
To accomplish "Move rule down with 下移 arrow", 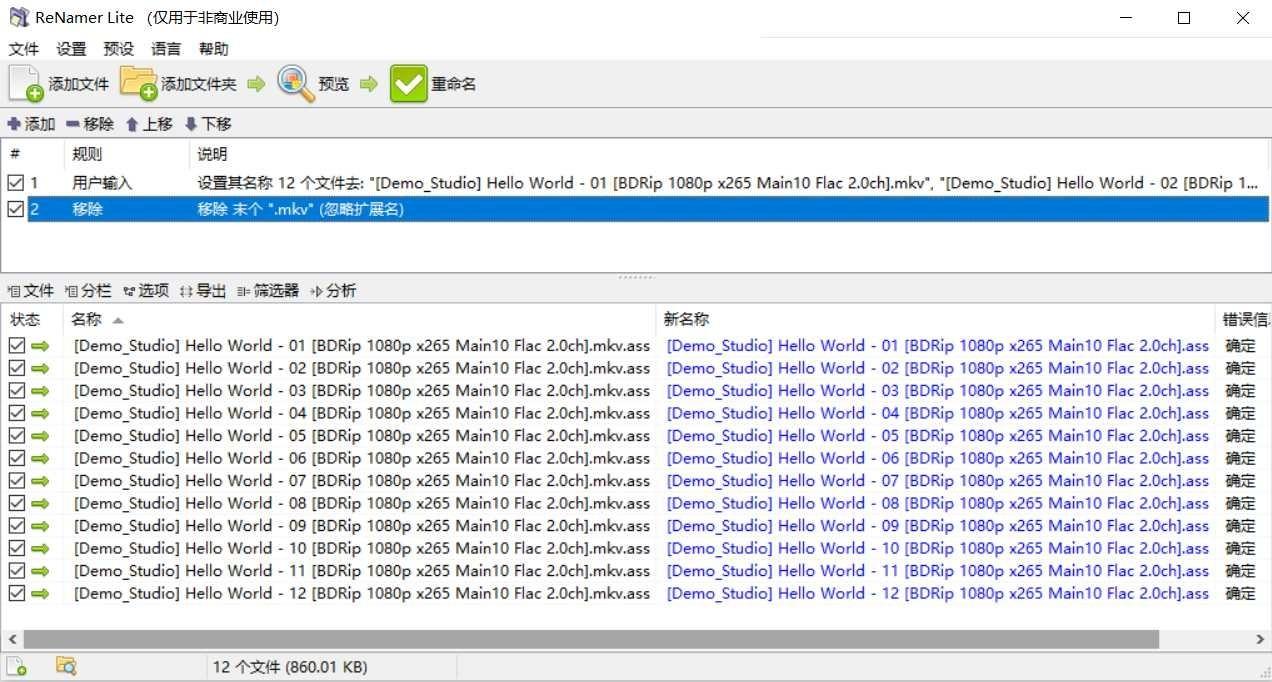I will [190, 124].
